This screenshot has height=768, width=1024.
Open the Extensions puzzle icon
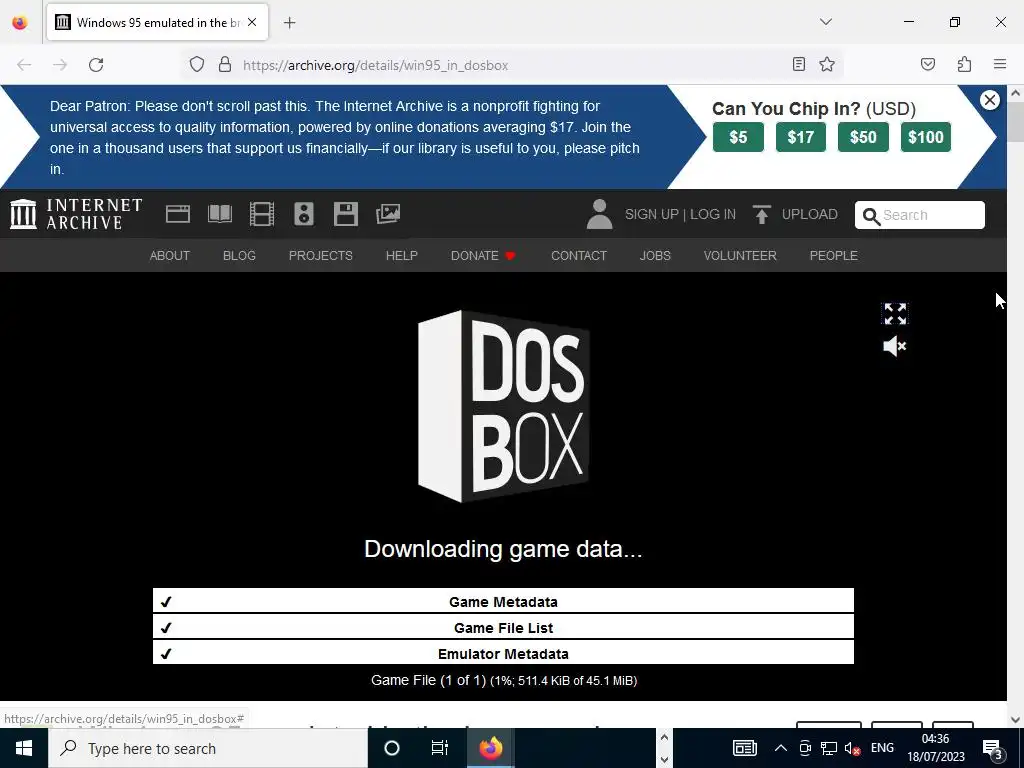964,64
